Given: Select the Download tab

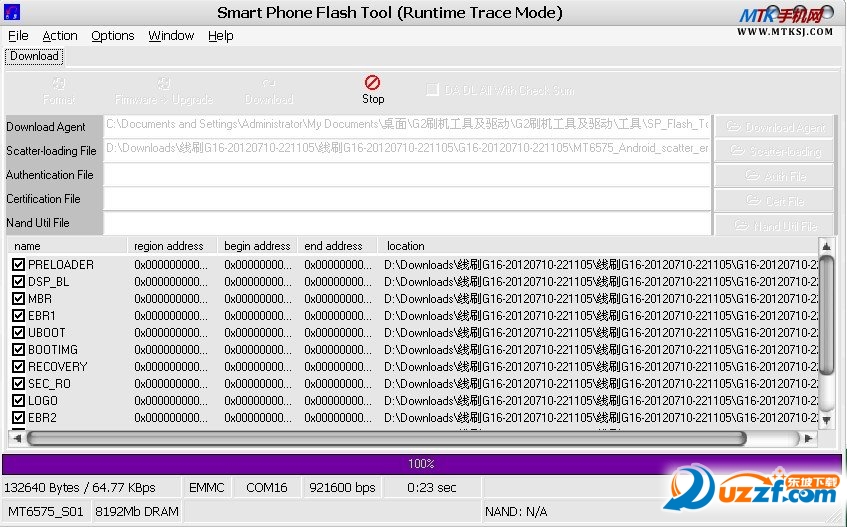Looking at the screenshot, I should pyautogui.click(x=34, y=56).
